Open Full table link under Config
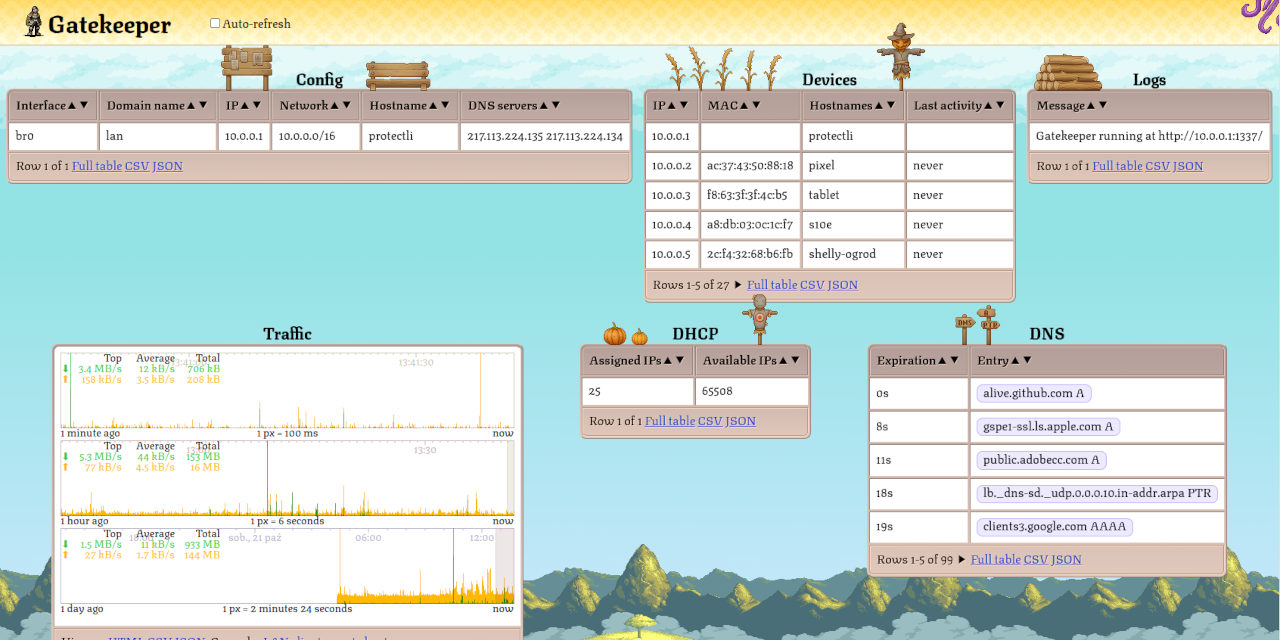Viewport: 1280px width, 640px height. click(97, 166)
